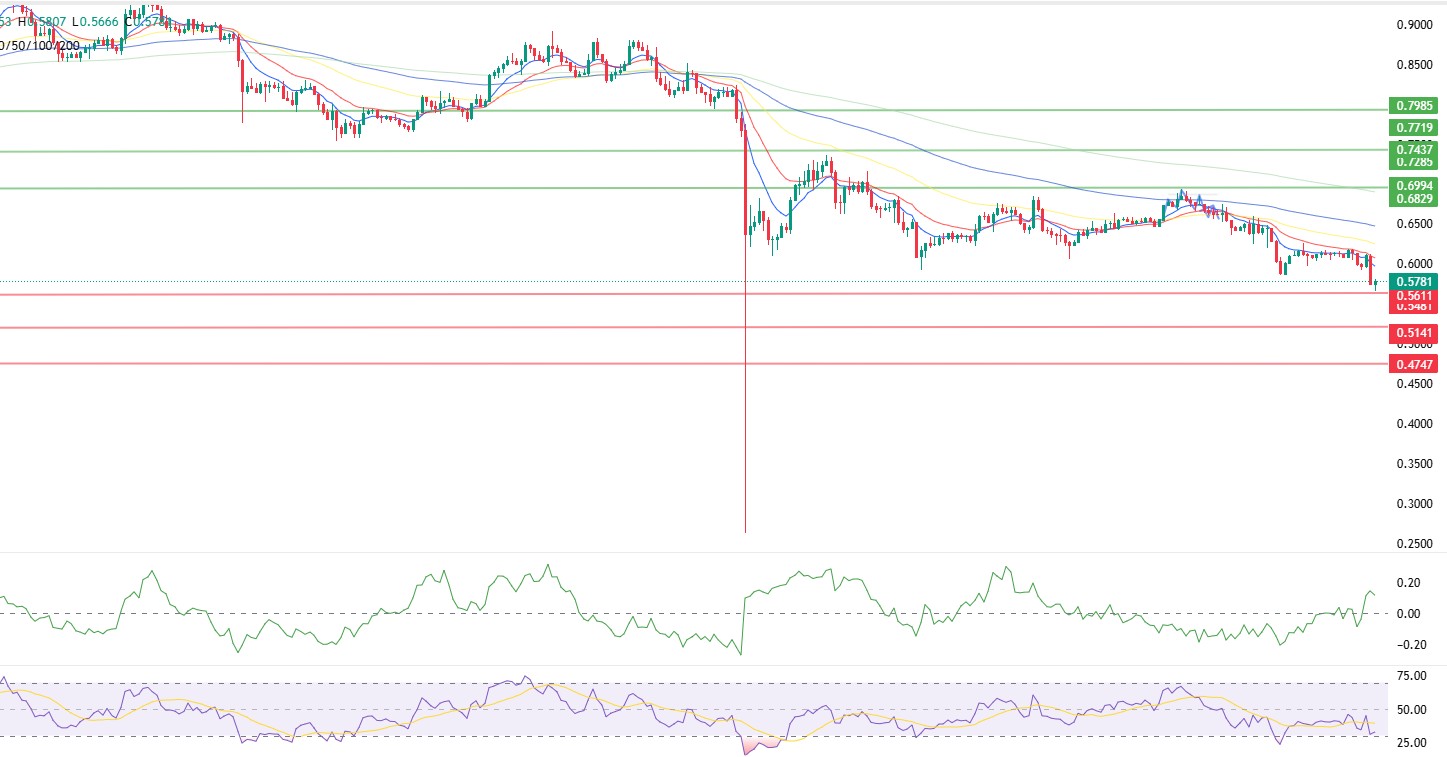This screenshot has width=1447, height=757.
Task: Select the 0.5611 red support label
Action: [1412, 296]
